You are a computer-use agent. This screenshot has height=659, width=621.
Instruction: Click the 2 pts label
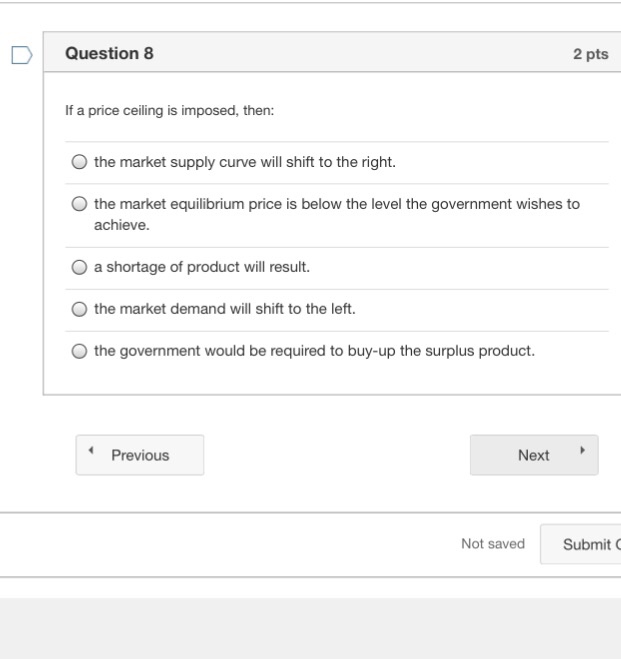[590, 54]
